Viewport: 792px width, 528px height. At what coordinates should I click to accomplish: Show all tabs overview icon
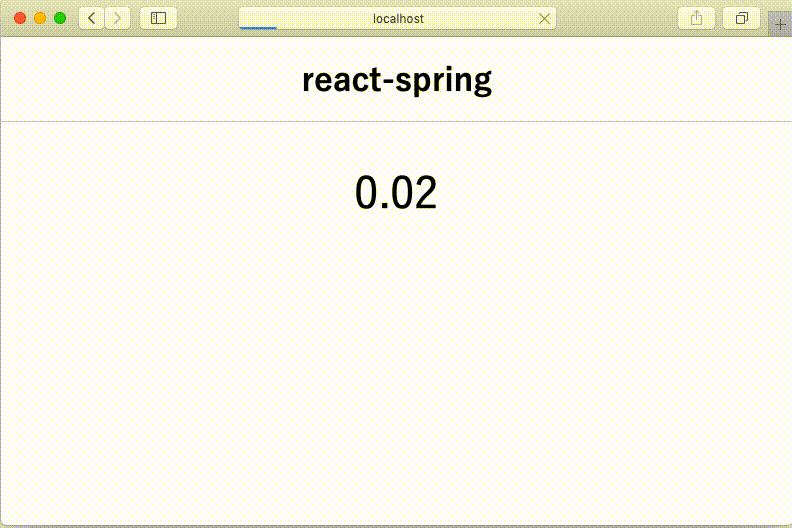pyautogui.click(x=741, y=18)
